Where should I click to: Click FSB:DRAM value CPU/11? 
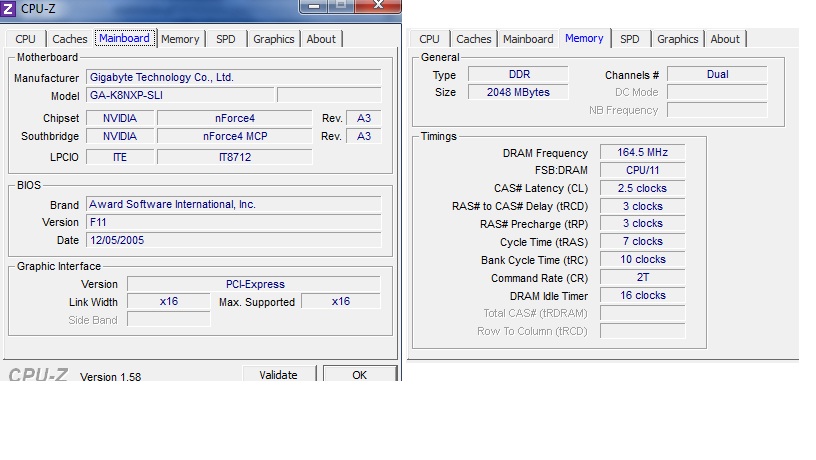point(643,170)
